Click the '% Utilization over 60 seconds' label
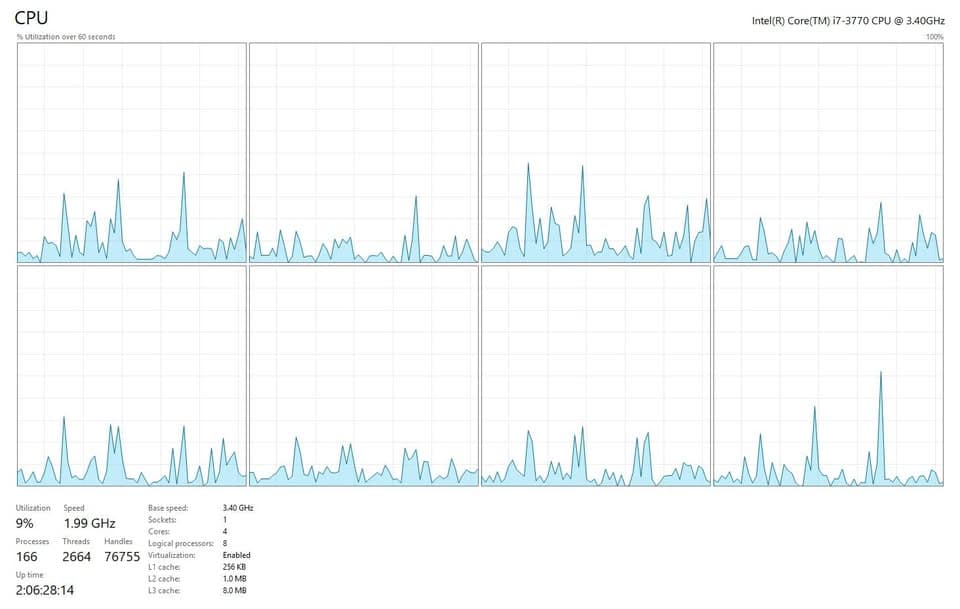 click(x=66, y=37)
